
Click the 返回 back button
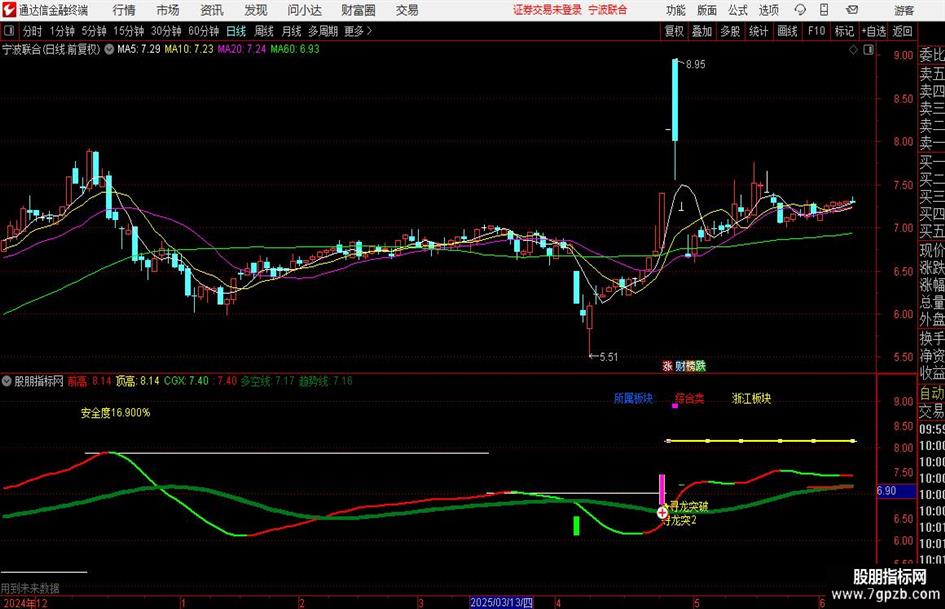tap(902, 31)
